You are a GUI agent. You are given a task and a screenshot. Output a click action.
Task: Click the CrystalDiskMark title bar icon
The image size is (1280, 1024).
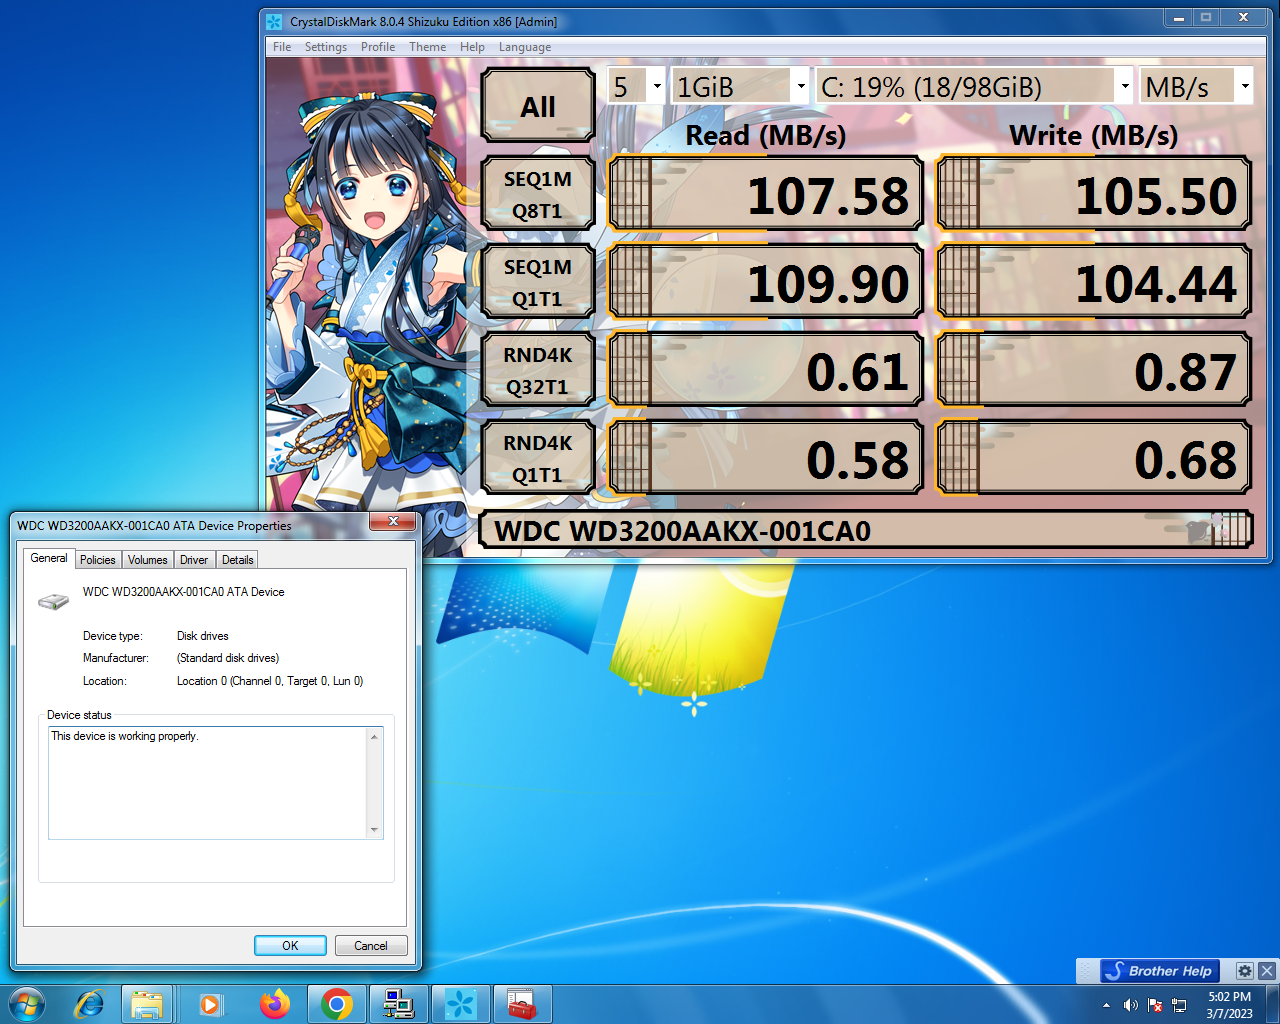(x=274, y=21)
